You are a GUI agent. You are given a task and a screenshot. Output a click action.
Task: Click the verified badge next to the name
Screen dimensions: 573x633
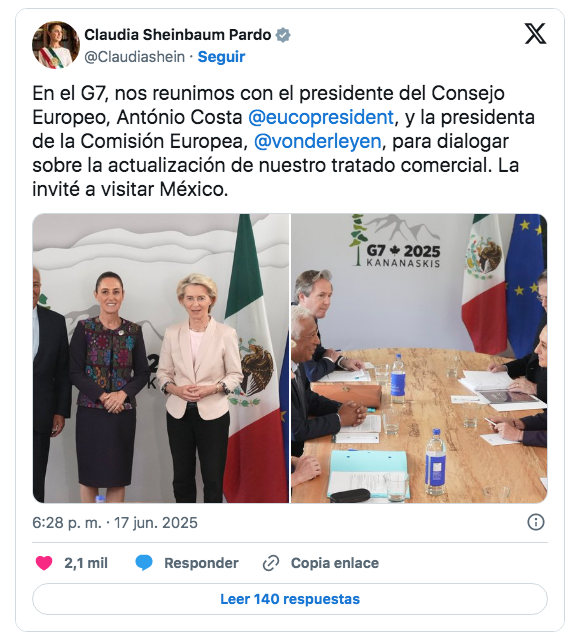(x=283, y=35)
